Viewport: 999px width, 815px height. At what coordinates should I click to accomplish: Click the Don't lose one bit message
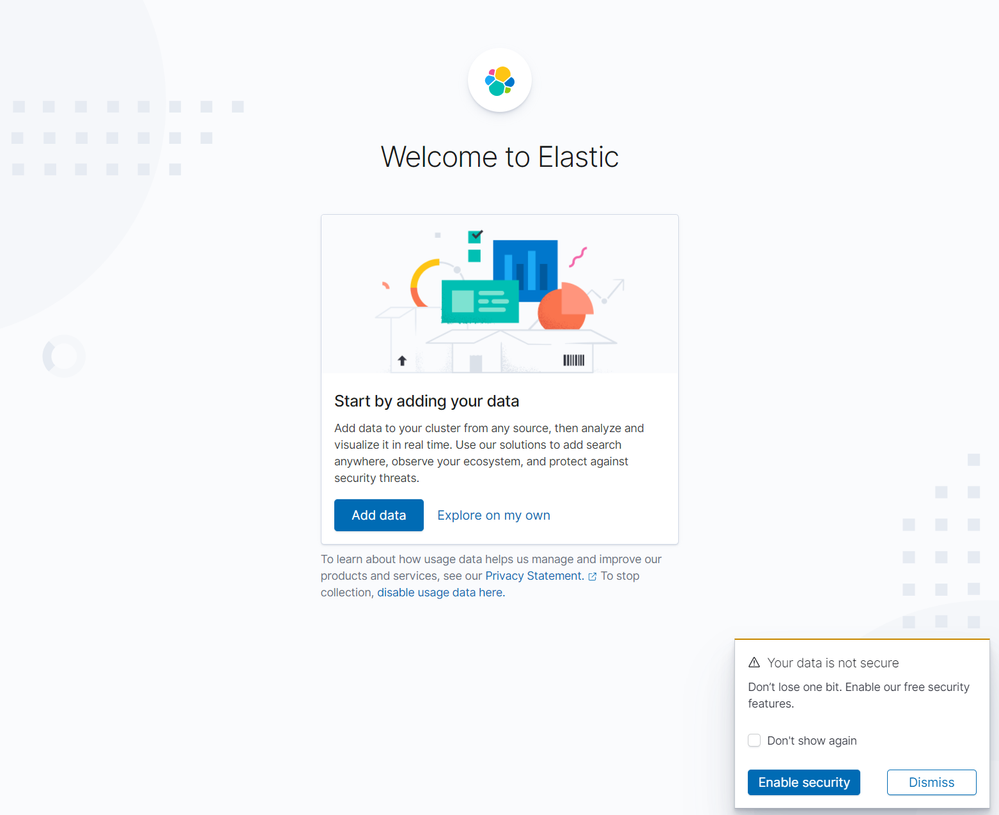859,695
